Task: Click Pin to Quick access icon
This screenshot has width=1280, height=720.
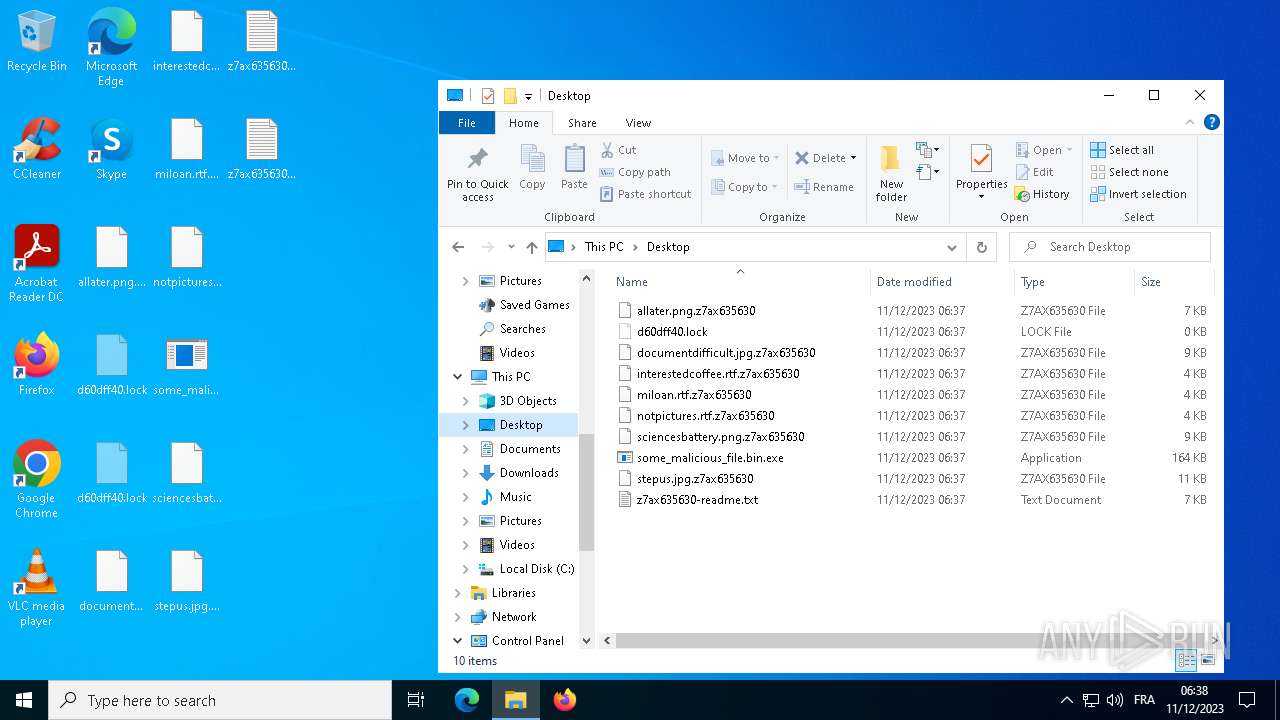Action: [478, 160]
